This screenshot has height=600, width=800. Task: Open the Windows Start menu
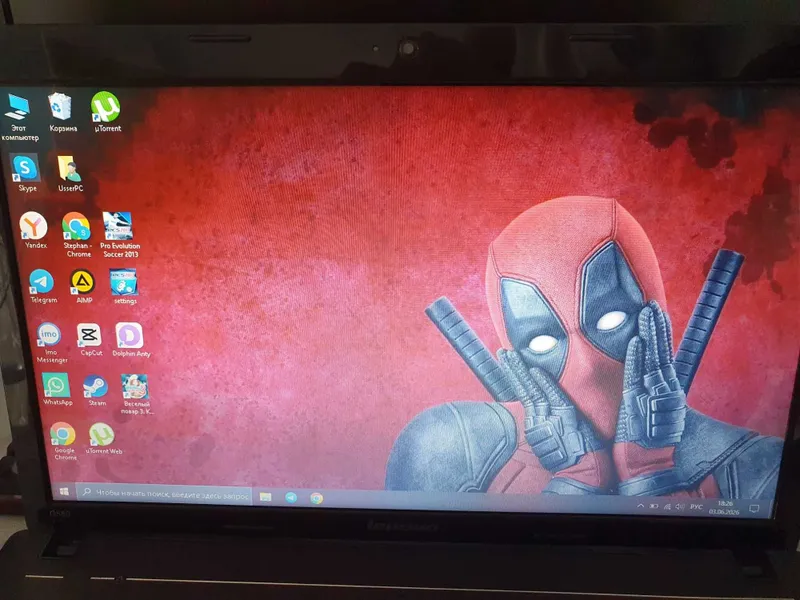[x=64, y=491]
